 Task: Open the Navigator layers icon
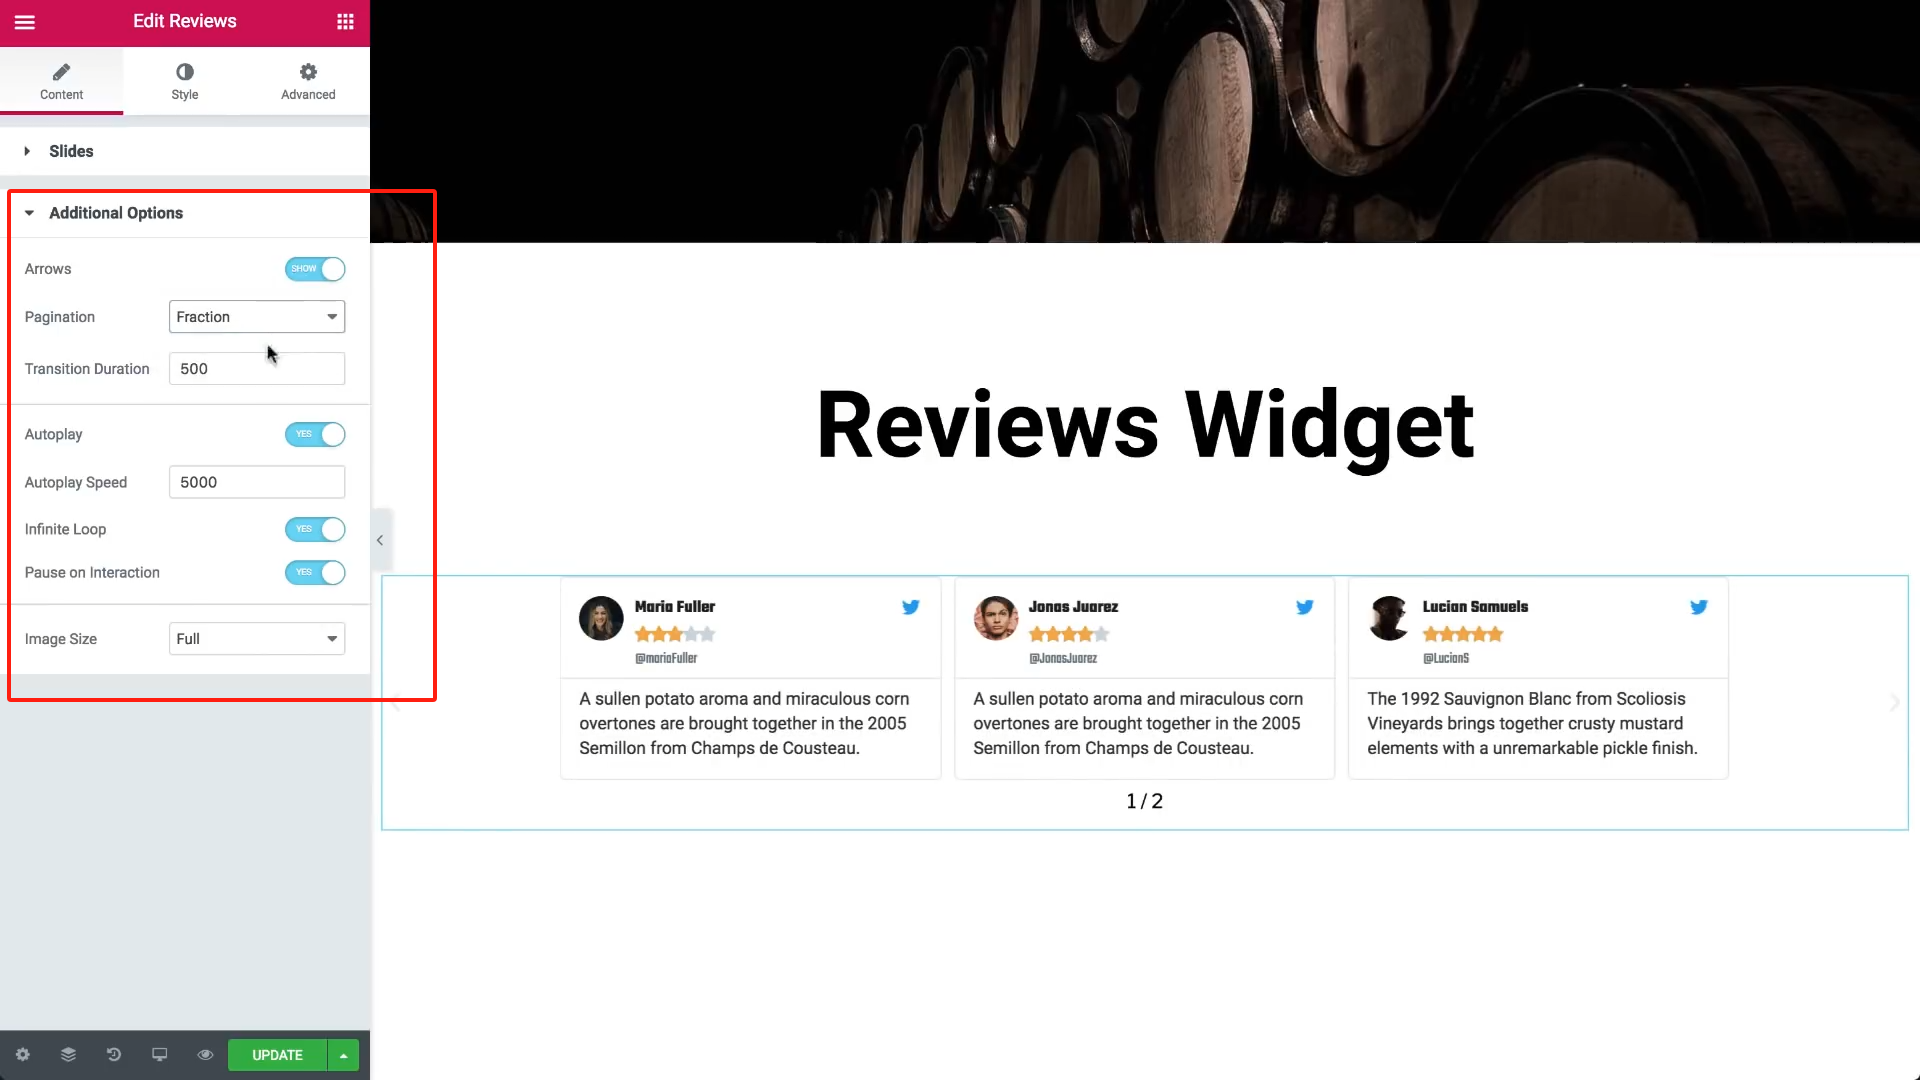click(68, 1055)
